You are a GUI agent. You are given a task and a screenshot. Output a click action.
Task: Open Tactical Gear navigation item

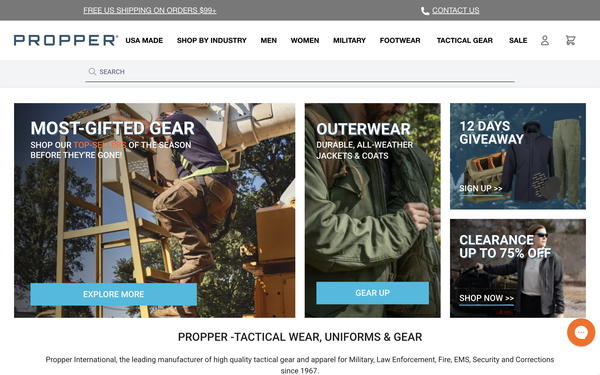click(465, 40)
